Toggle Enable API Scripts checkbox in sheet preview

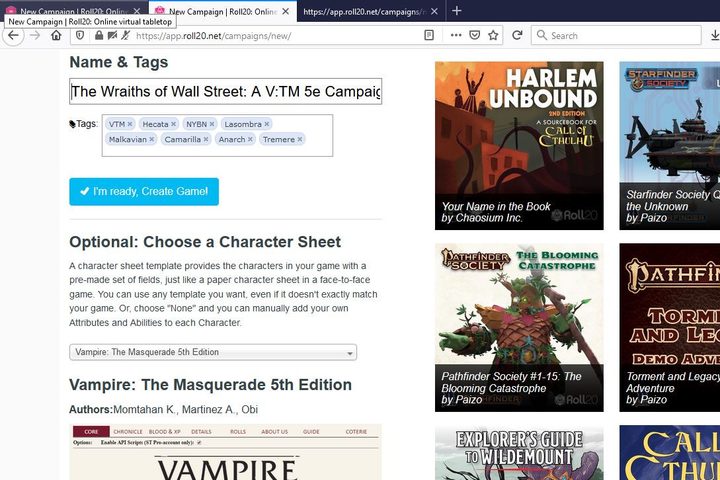pos(199,442)
